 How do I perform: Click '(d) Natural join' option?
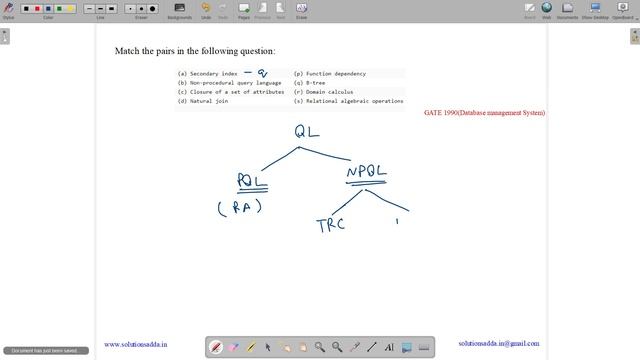203,101
